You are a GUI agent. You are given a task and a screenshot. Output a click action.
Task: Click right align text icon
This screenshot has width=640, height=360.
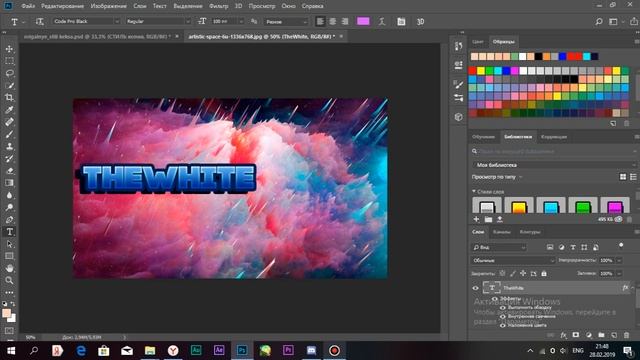click(345, 22)
